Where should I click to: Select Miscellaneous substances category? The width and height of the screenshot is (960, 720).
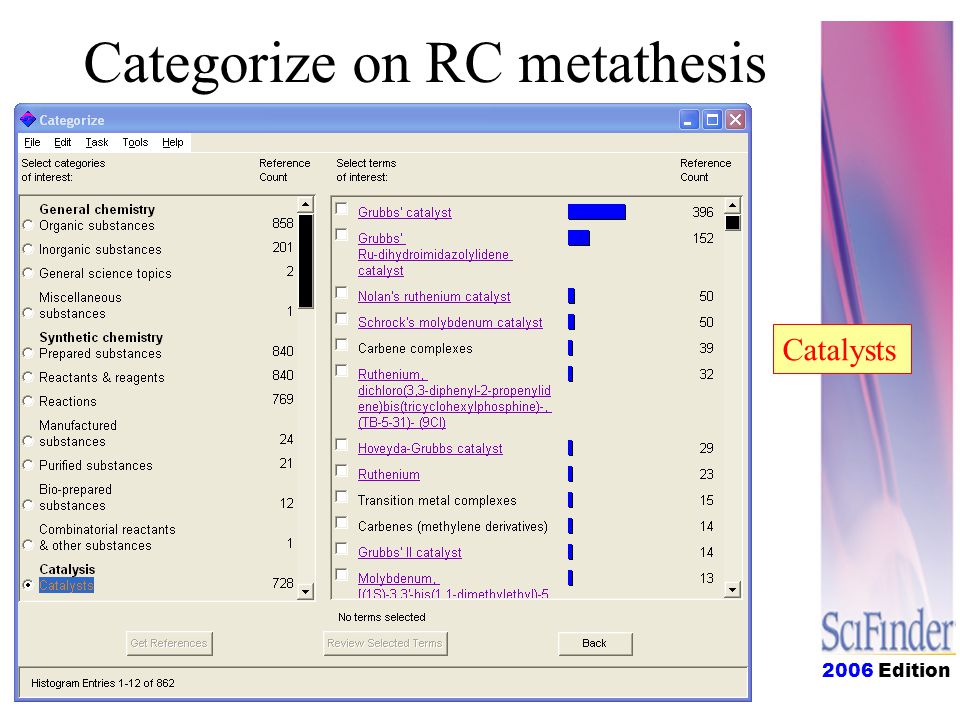click(x=28, y=313)
